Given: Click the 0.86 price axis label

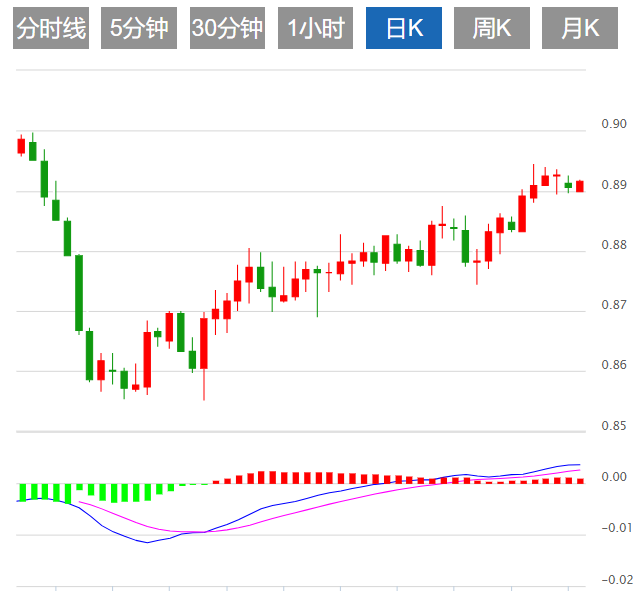Looking at the screenshot, I should tap(613, 365).
